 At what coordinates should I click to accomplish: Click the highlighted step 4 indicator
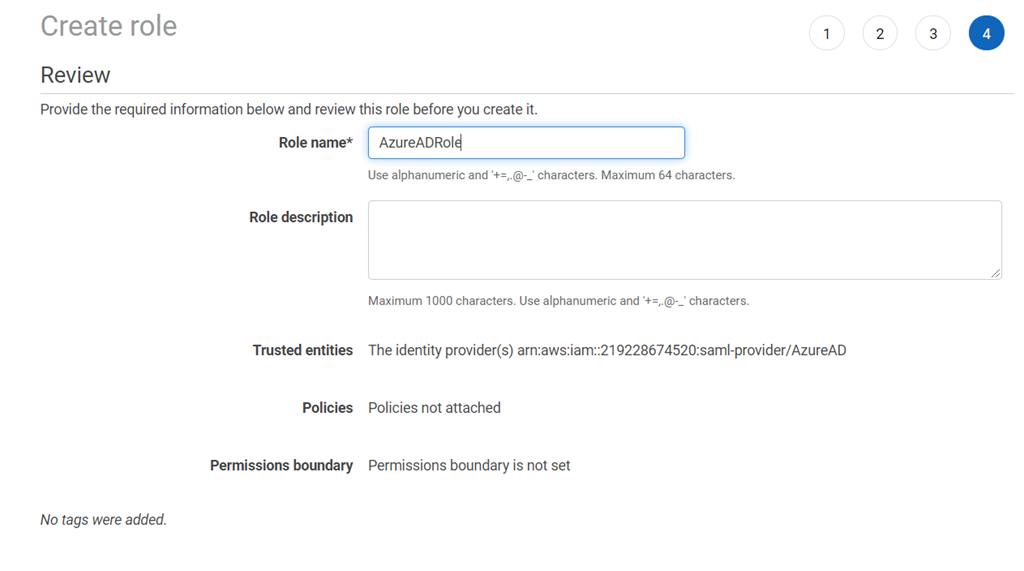pyautogui.click(x=986, y=34)
